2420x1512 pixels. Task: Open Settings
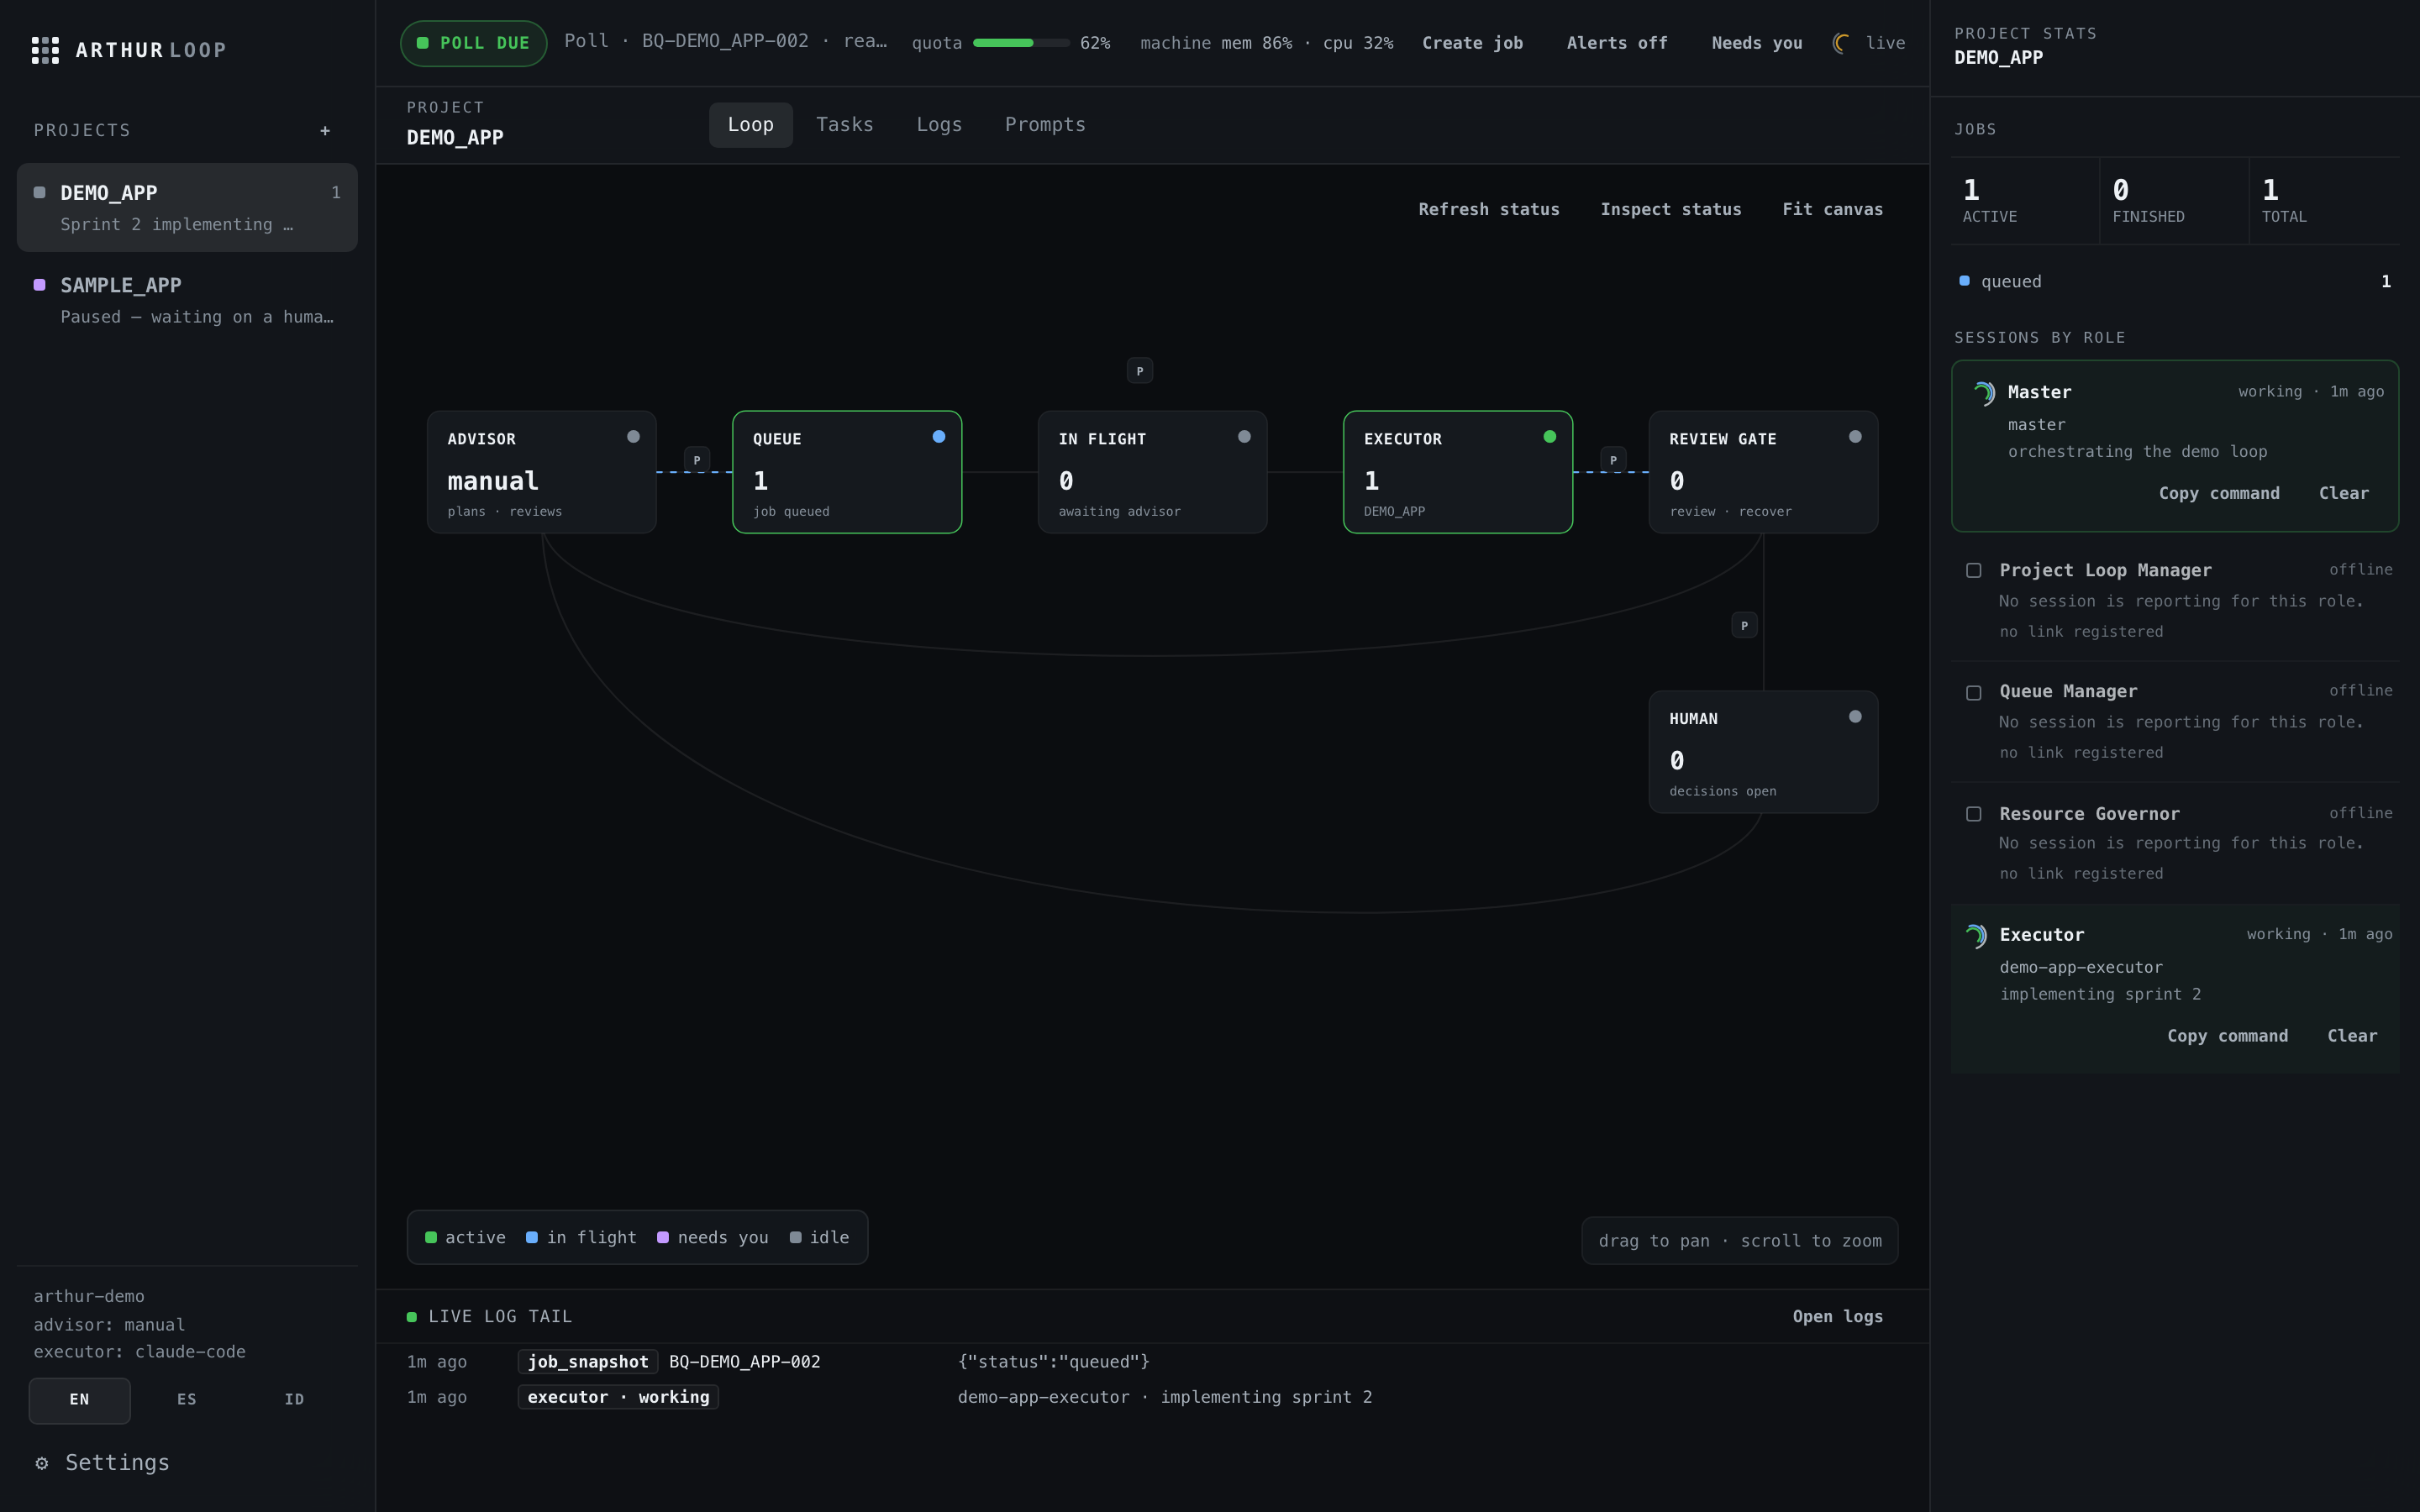coord(102,1463)
